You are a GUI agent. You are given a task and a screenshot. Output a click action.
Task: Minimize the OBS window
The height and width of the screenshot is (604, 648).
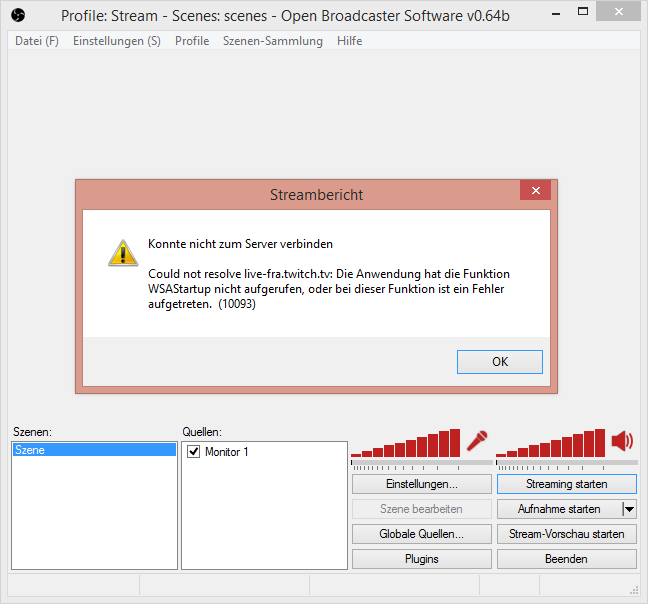click(x=556, y=14)
